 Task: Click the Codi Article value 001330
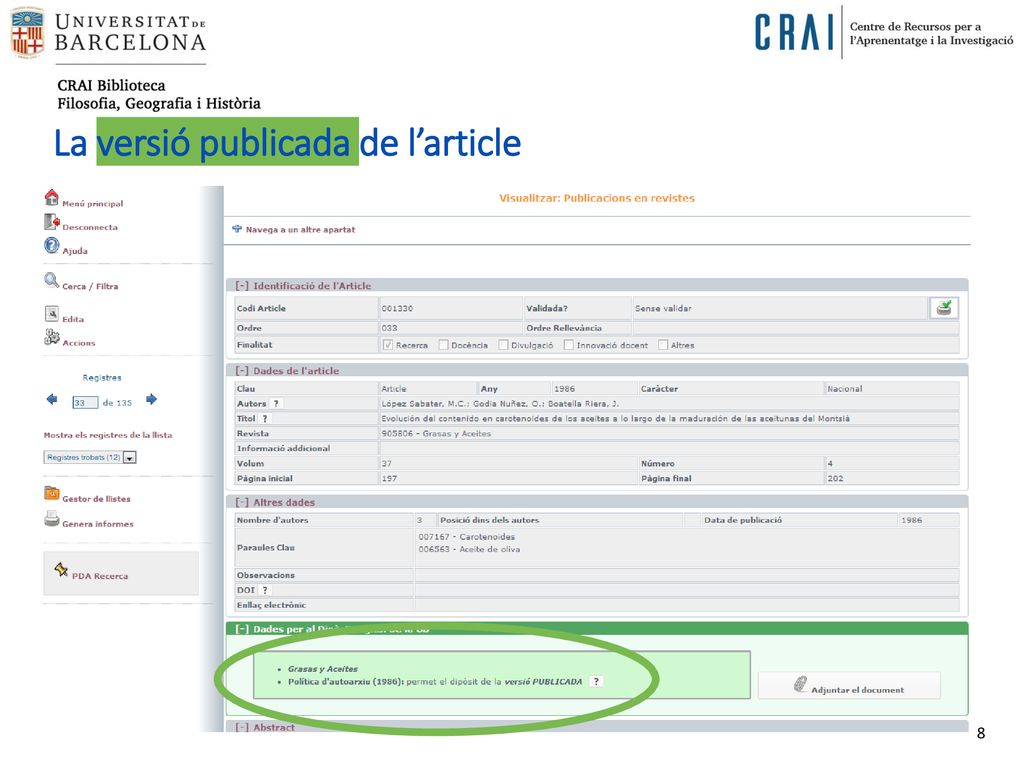click(x=397, y=308)
